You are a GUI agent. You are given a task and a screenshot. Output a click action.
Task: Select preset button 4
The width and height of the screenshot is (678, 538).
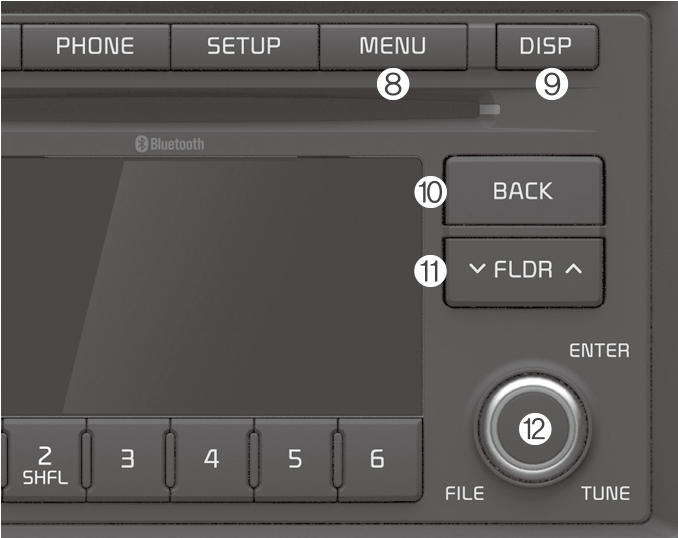211,459
